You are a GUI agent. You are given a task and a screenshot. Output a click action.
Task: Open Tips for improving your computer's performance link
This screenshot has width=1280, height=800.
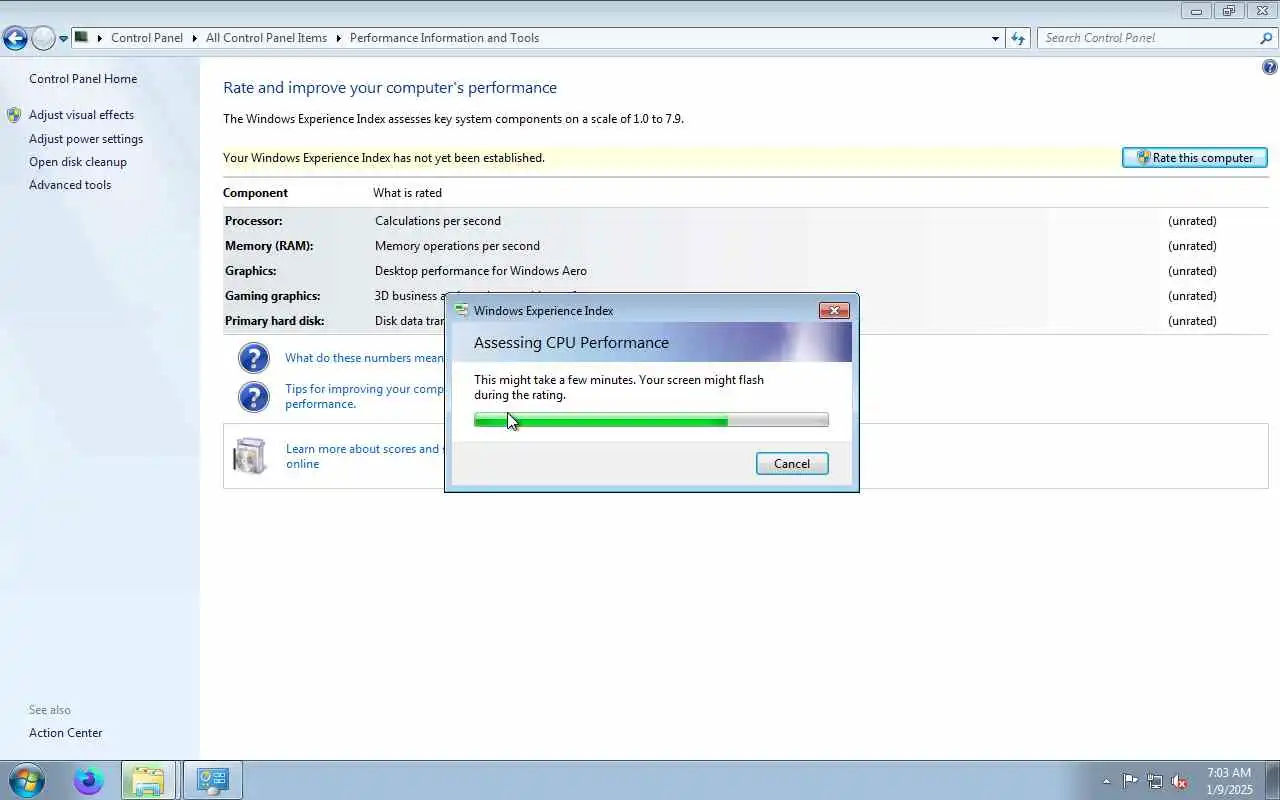pos(364,396)
